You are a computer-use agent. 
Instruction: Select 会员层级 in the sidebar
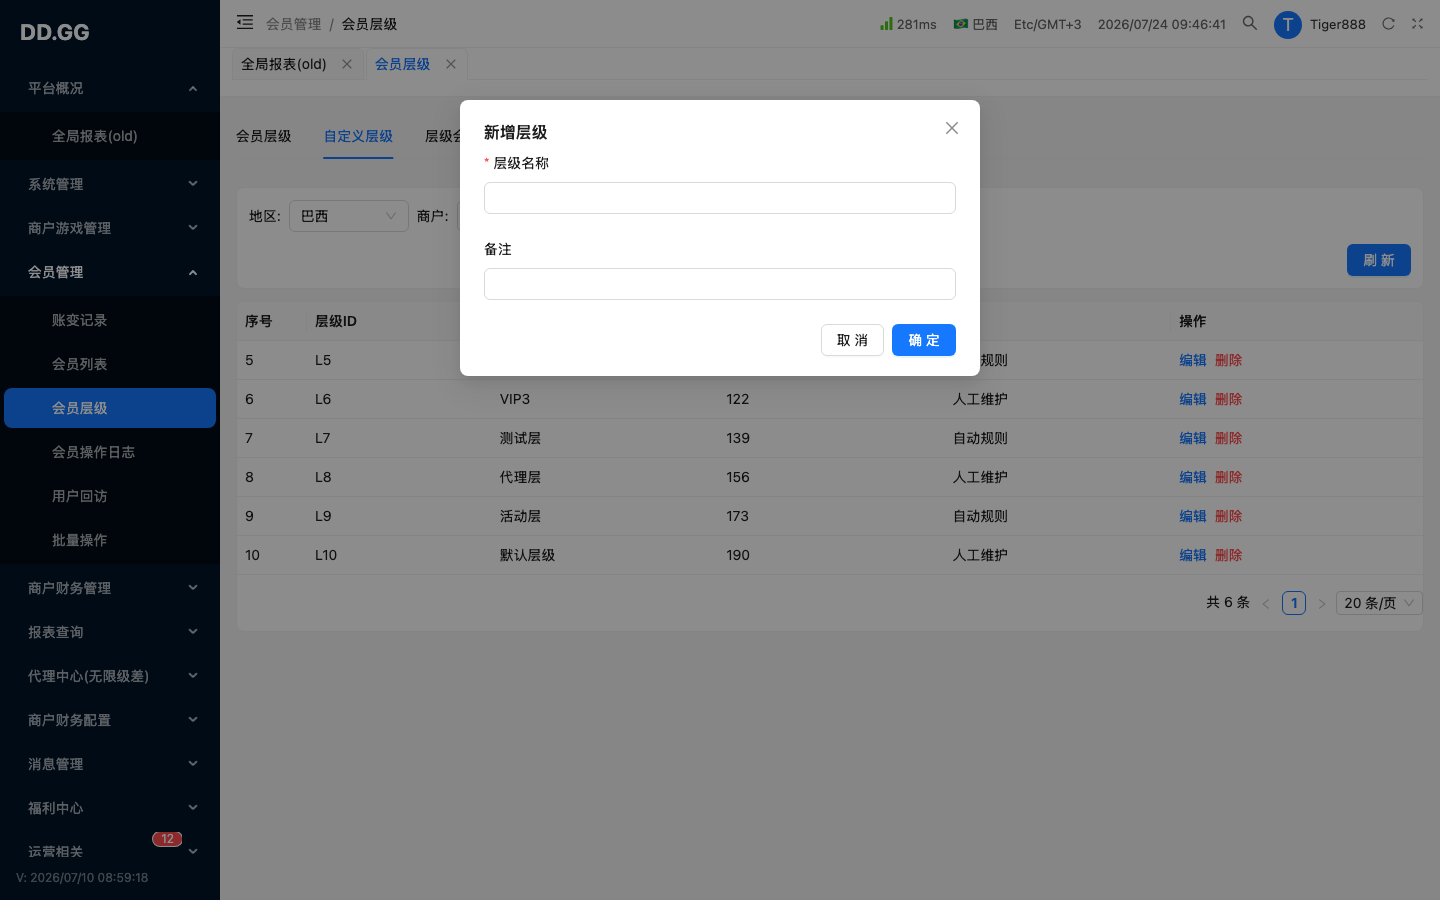point(110,408)
